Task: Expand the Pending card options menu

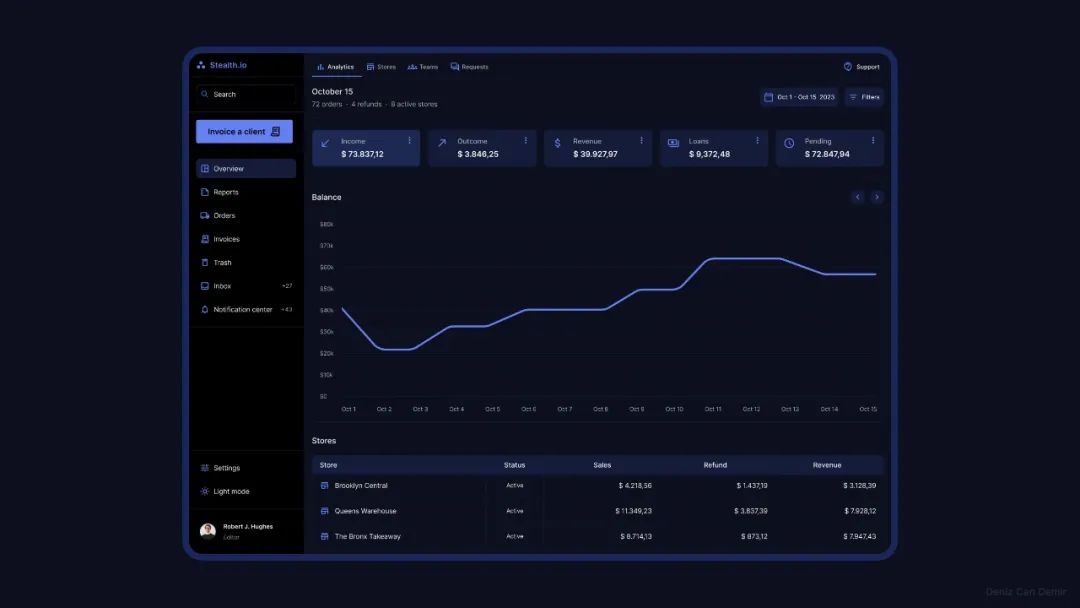Action: (873, 141)
